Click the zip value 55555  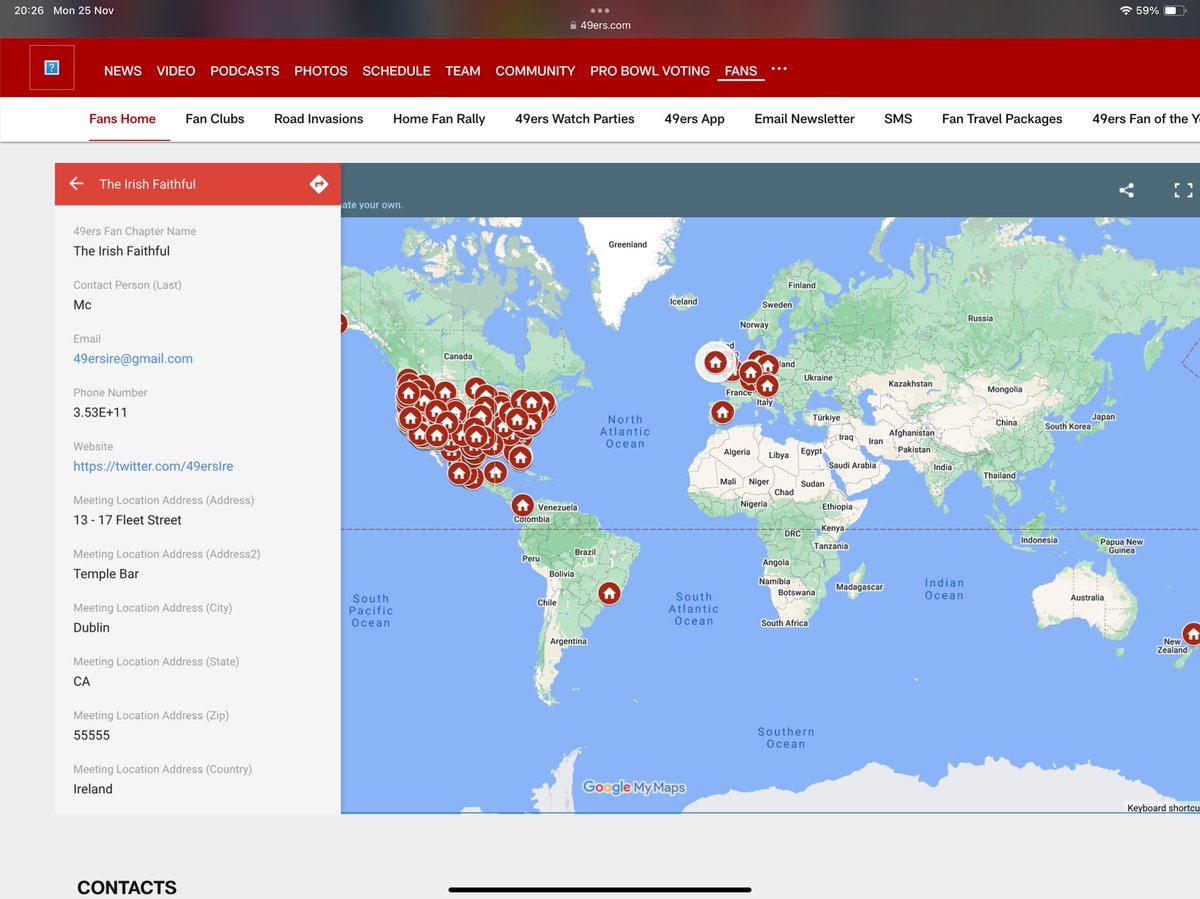click(x=92, y=735)
